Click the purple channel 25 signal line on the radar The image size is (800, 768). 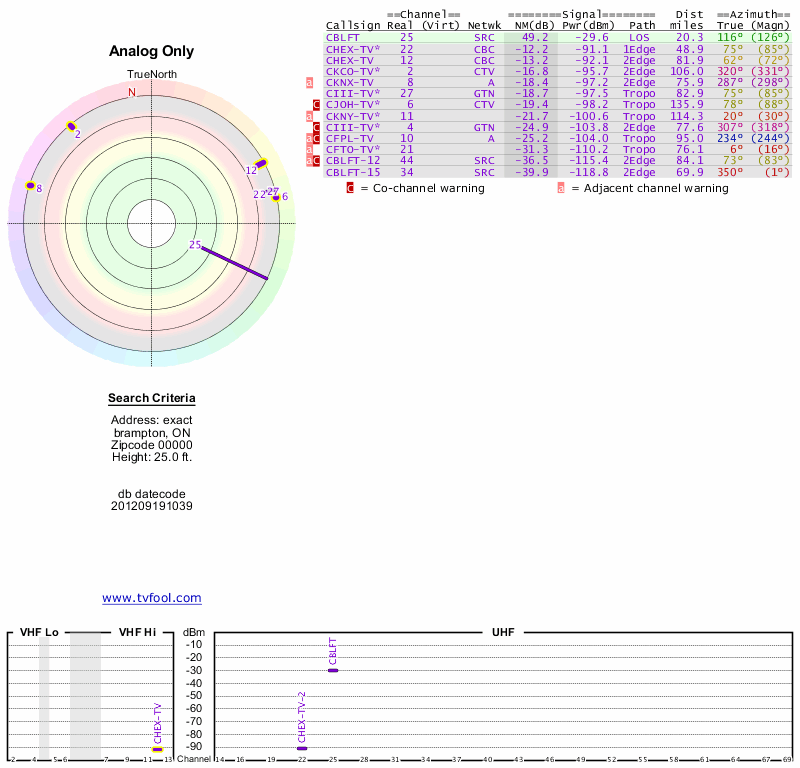(x=236, y=263)
